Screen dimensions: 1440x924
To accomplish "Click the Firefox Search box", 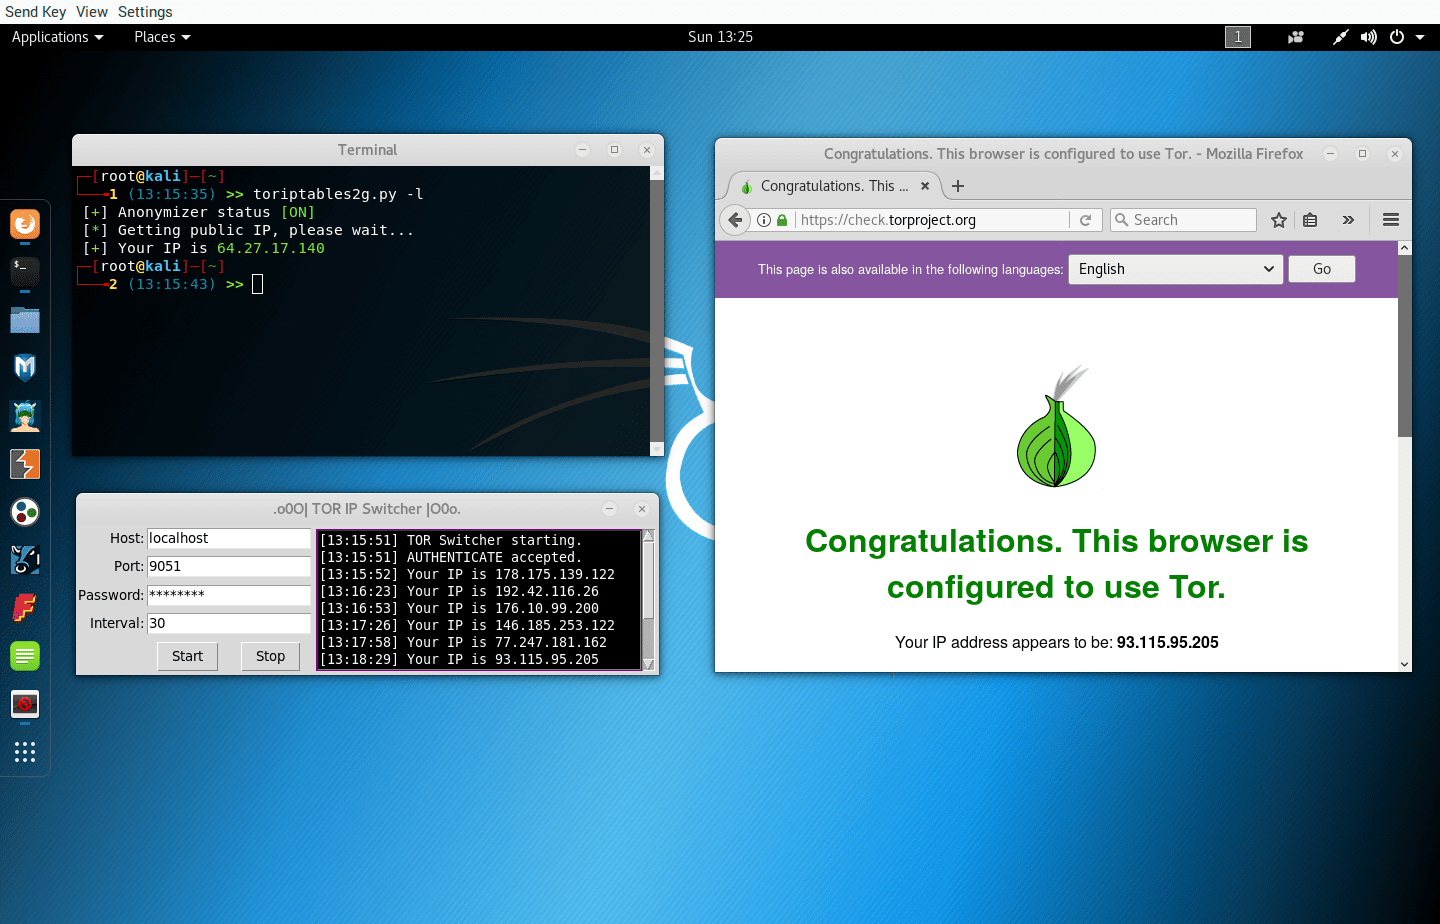I will (x=1183, y=220).
